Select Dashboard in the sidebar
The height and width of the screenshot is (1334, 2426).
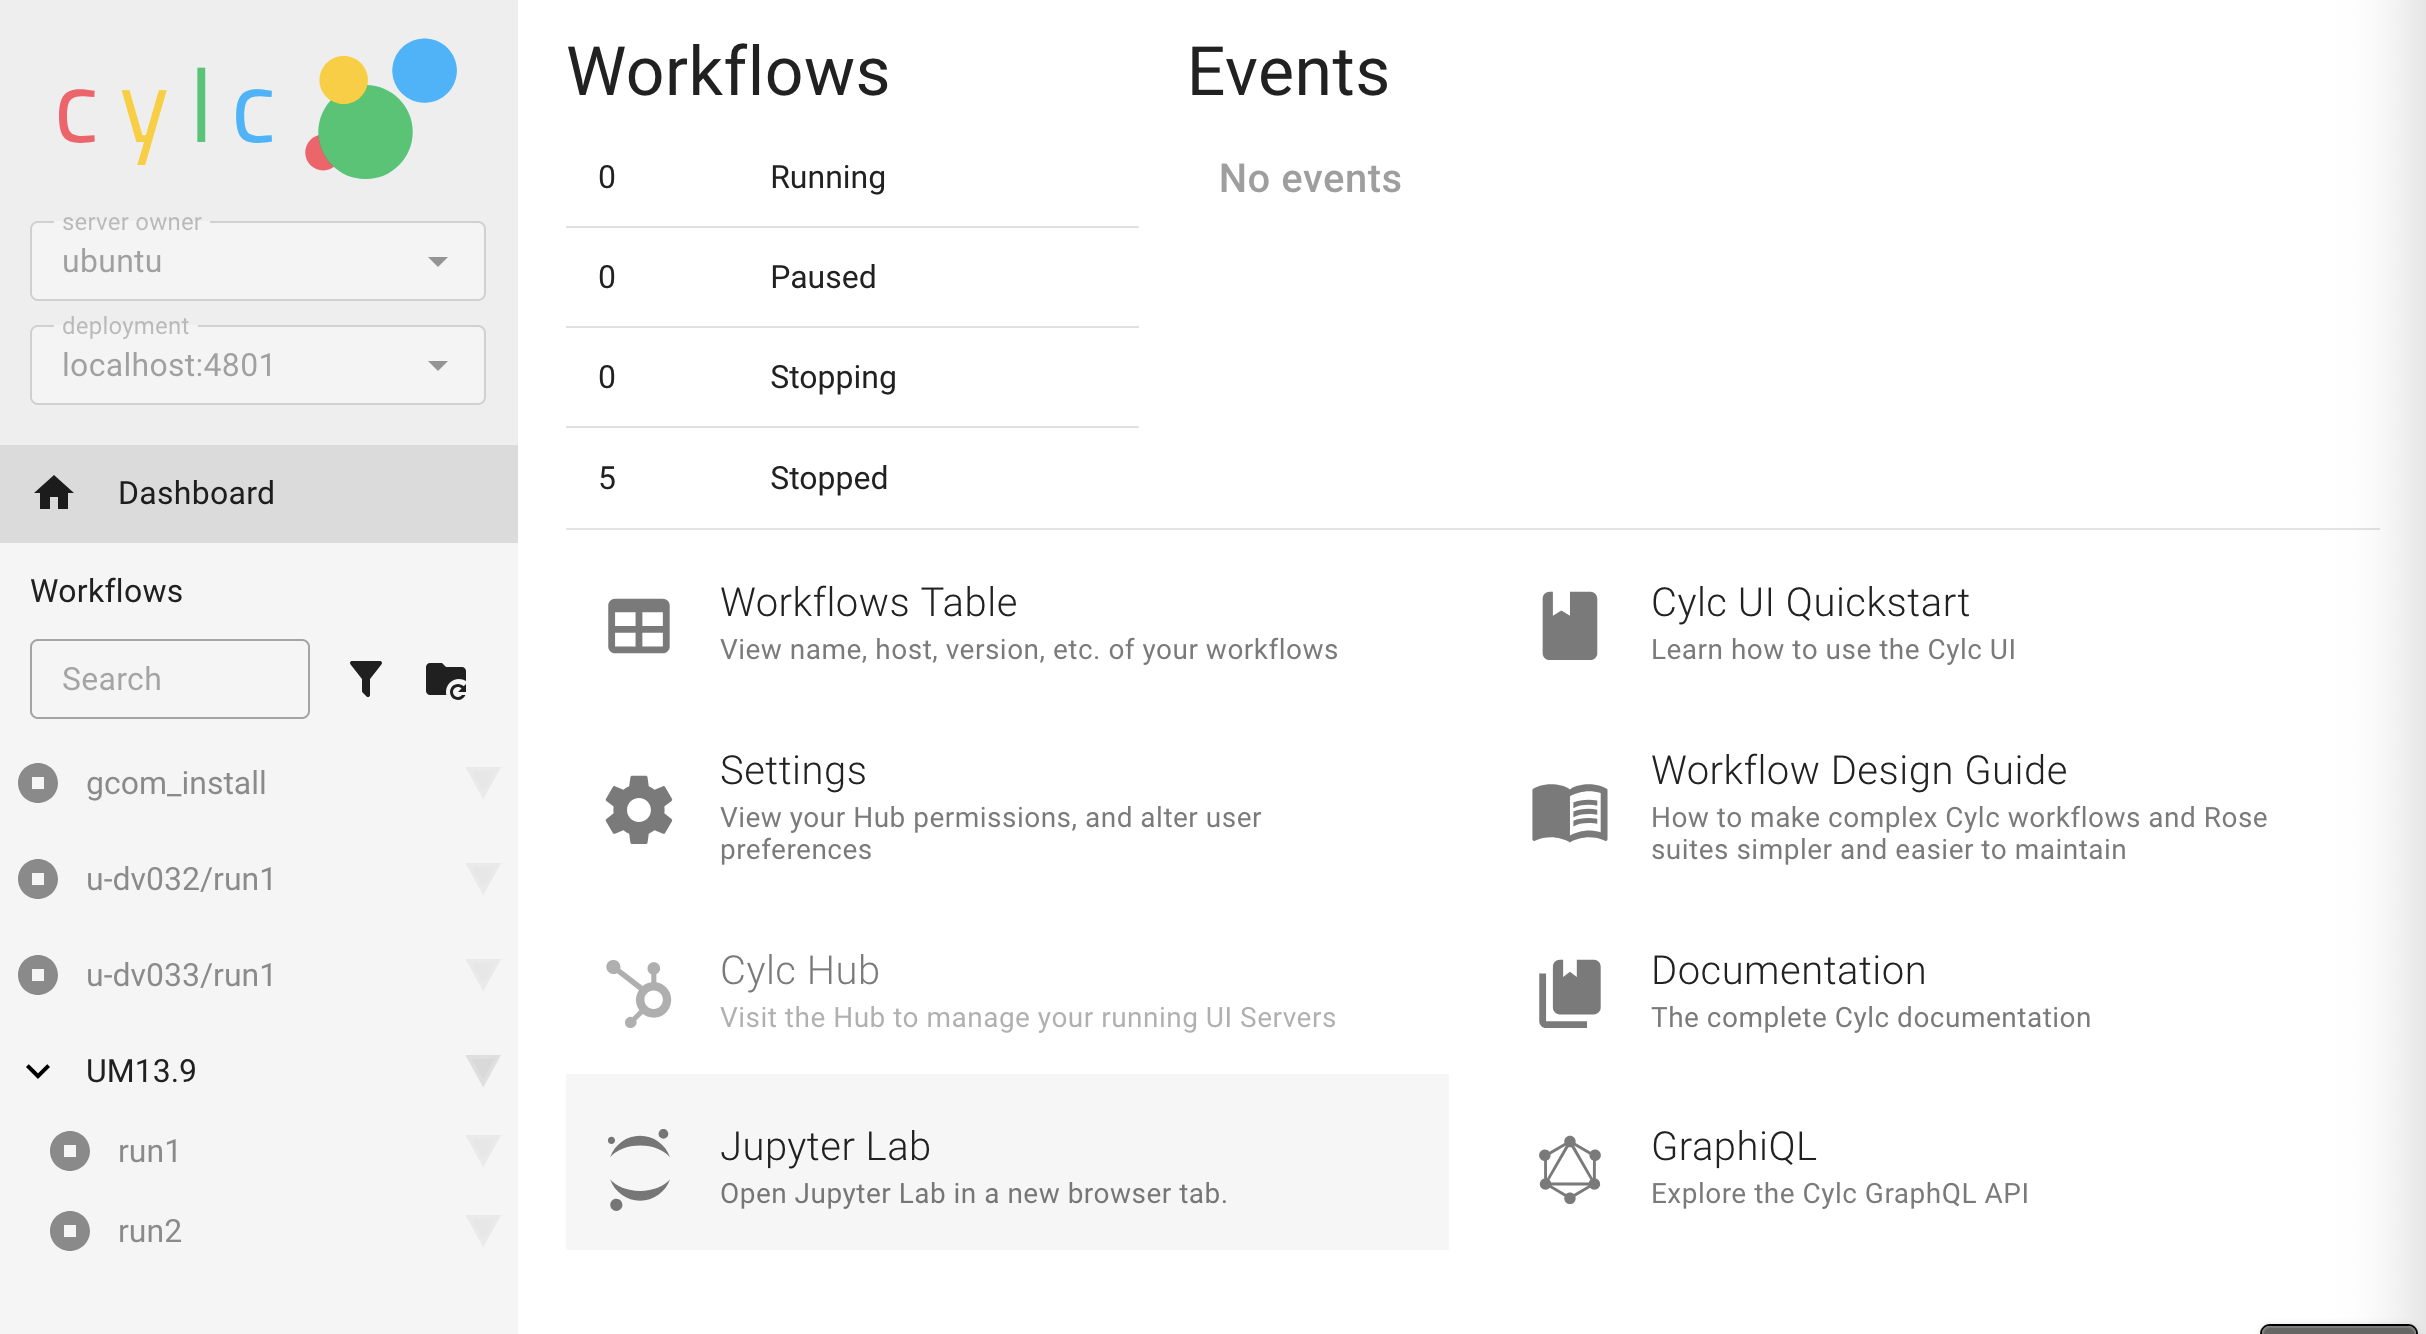click(196, 493)
